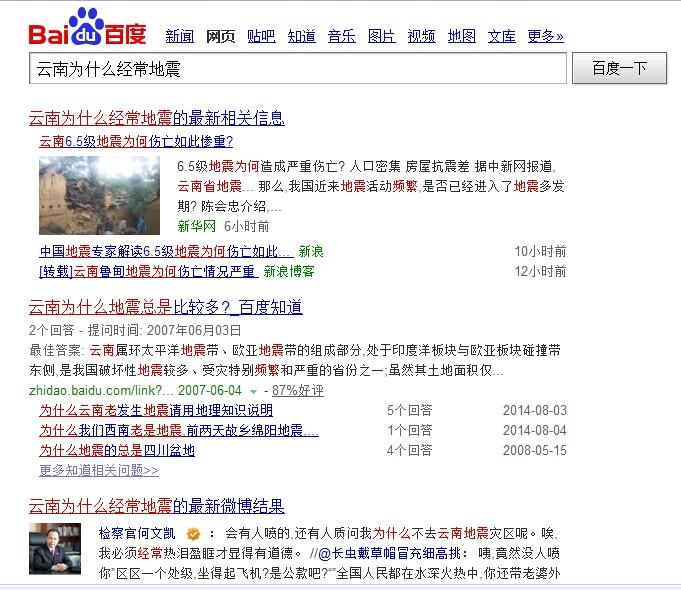The image size is (681, 590).
Task: Click the 2个回答 - 提问时间 line
Action: coord(135,330)
